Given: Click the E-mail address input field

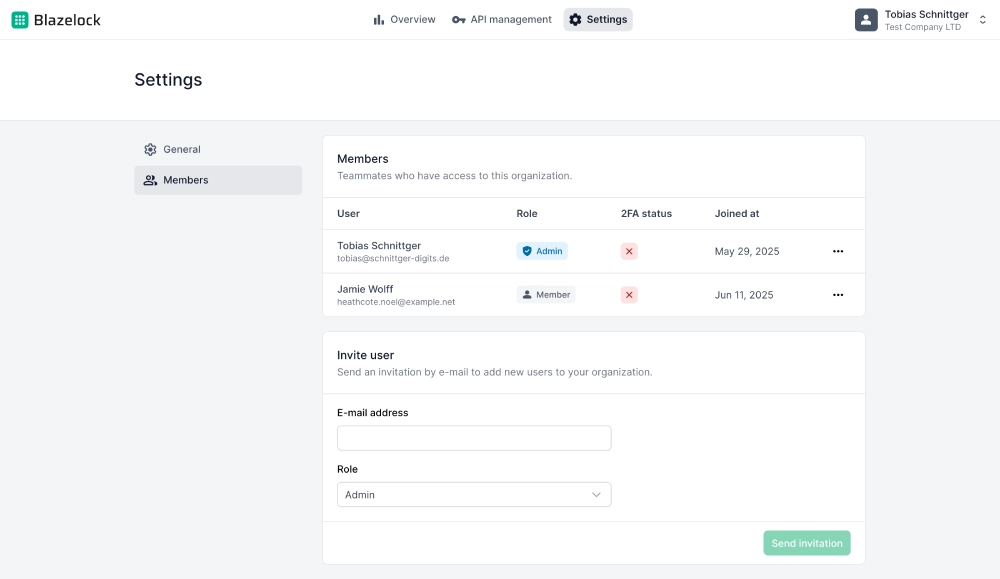Looking at the screenshot, I should [474, 437].
